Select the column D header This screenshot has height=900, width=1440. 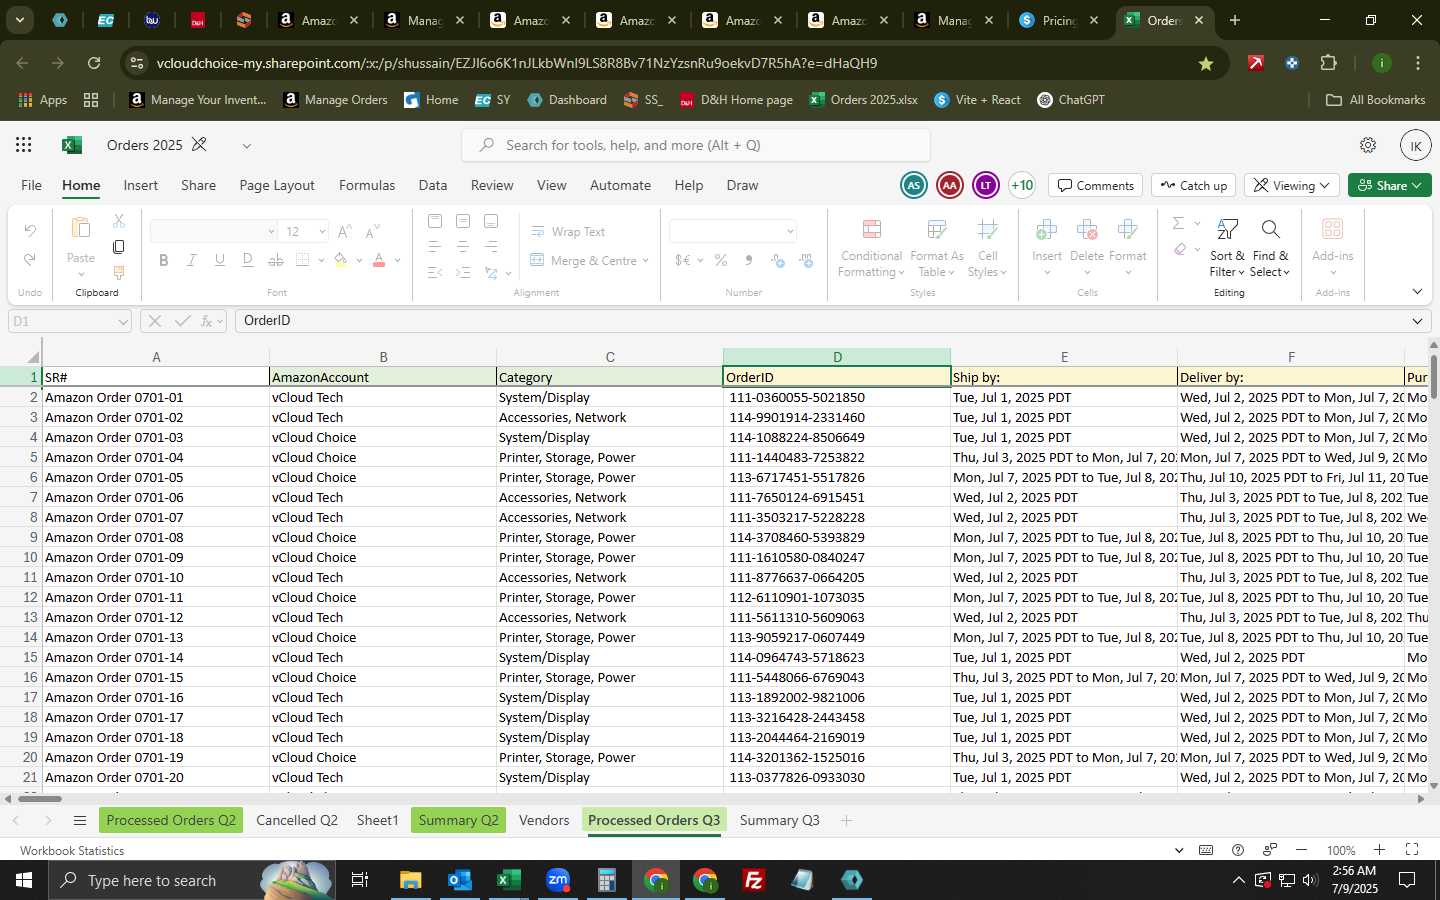[837, 357]
